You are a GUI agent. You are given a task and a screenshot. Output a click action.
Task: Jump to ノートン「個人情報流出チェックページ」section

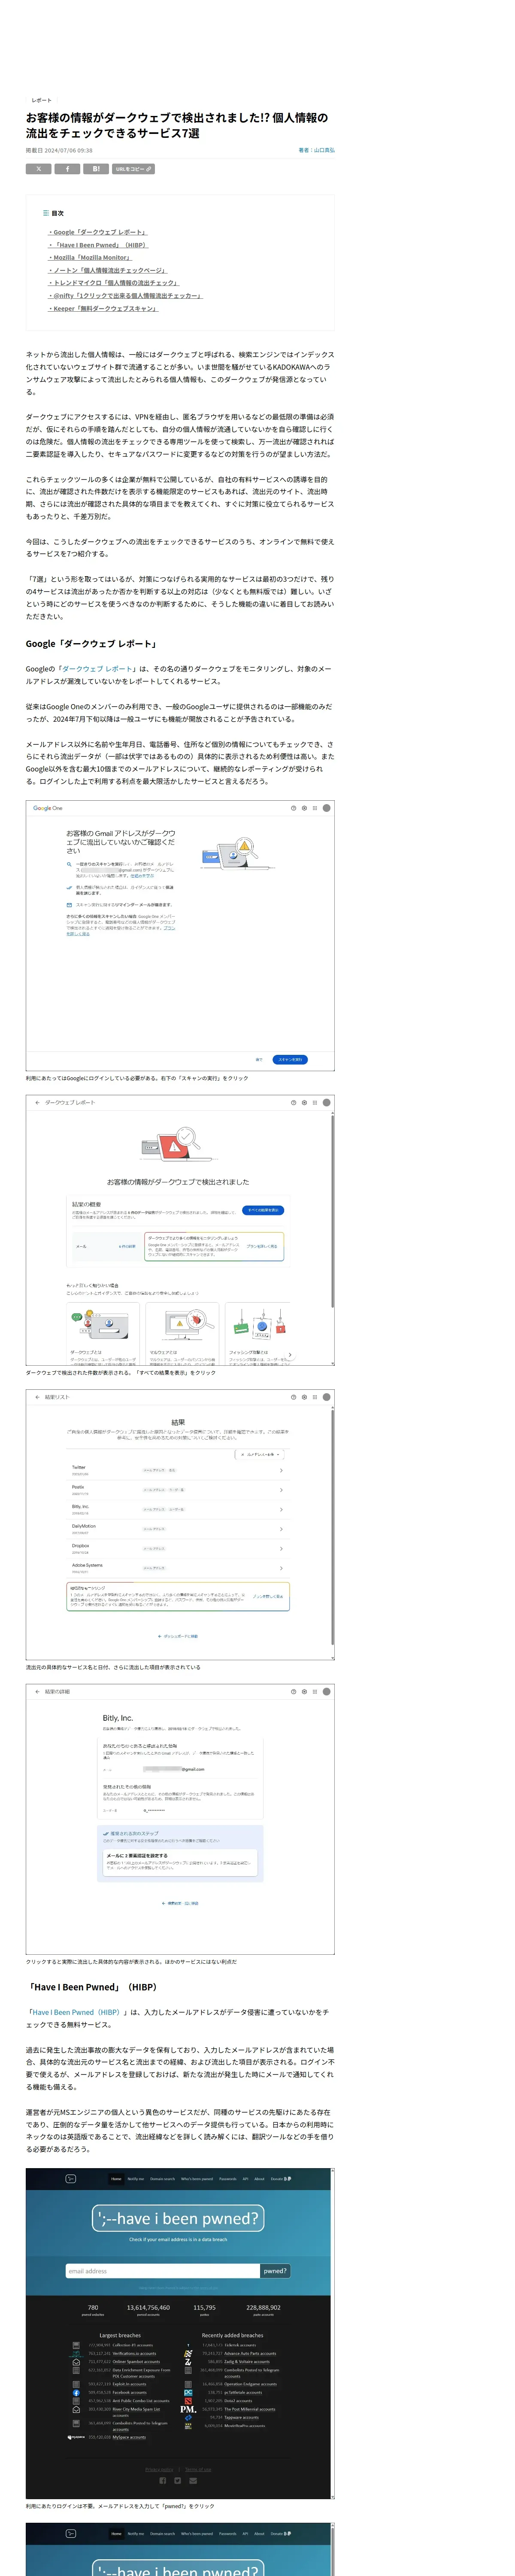(x=108, y=270)
